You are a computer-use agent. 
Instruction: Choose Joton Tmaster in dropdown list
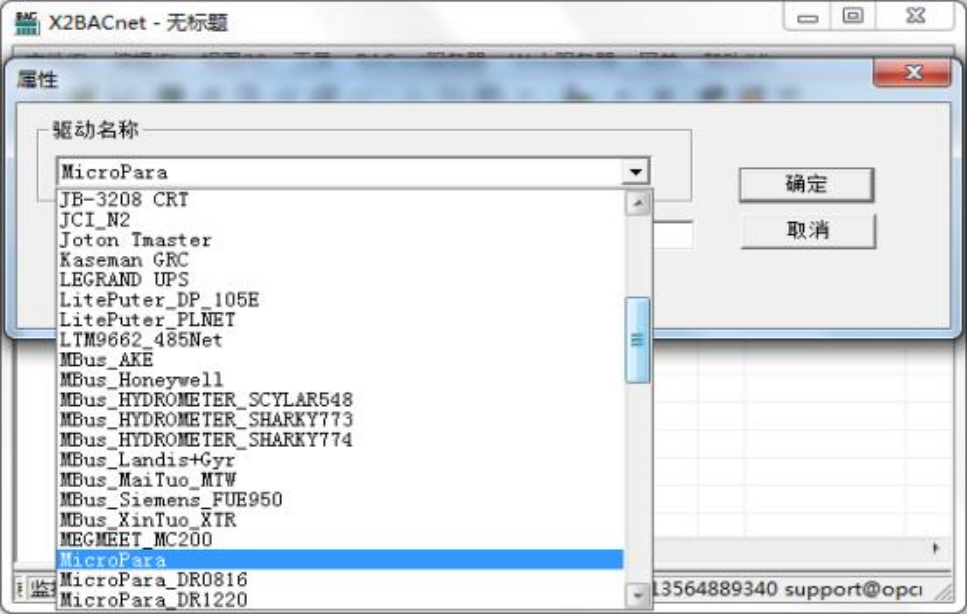pos(340,240)
